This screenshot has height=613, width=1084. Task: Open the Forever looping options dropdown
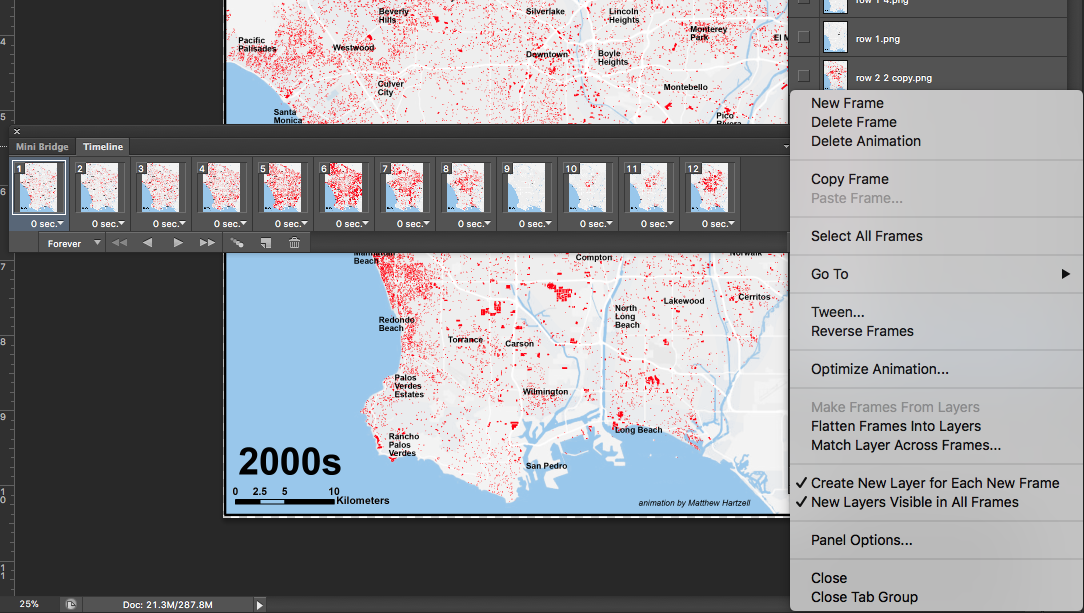(x=71, y=243)
